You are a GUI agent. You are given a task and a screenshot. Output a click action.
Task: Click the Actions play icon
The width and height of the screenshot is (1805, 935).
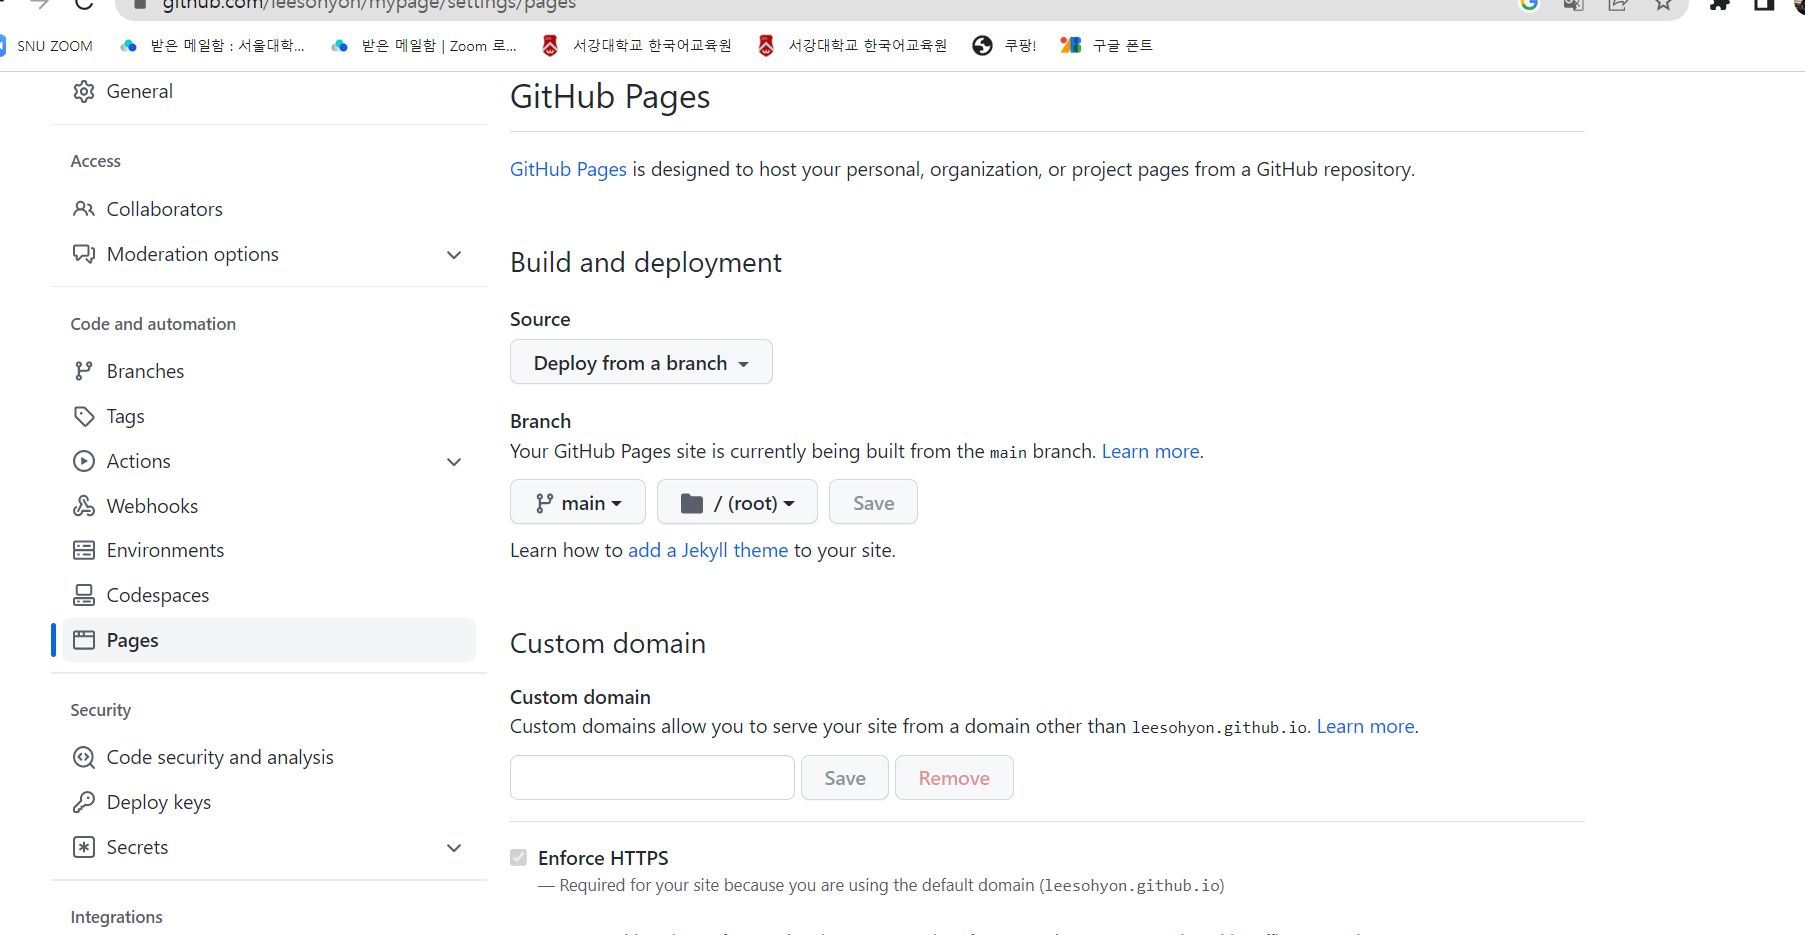point(84,461)
